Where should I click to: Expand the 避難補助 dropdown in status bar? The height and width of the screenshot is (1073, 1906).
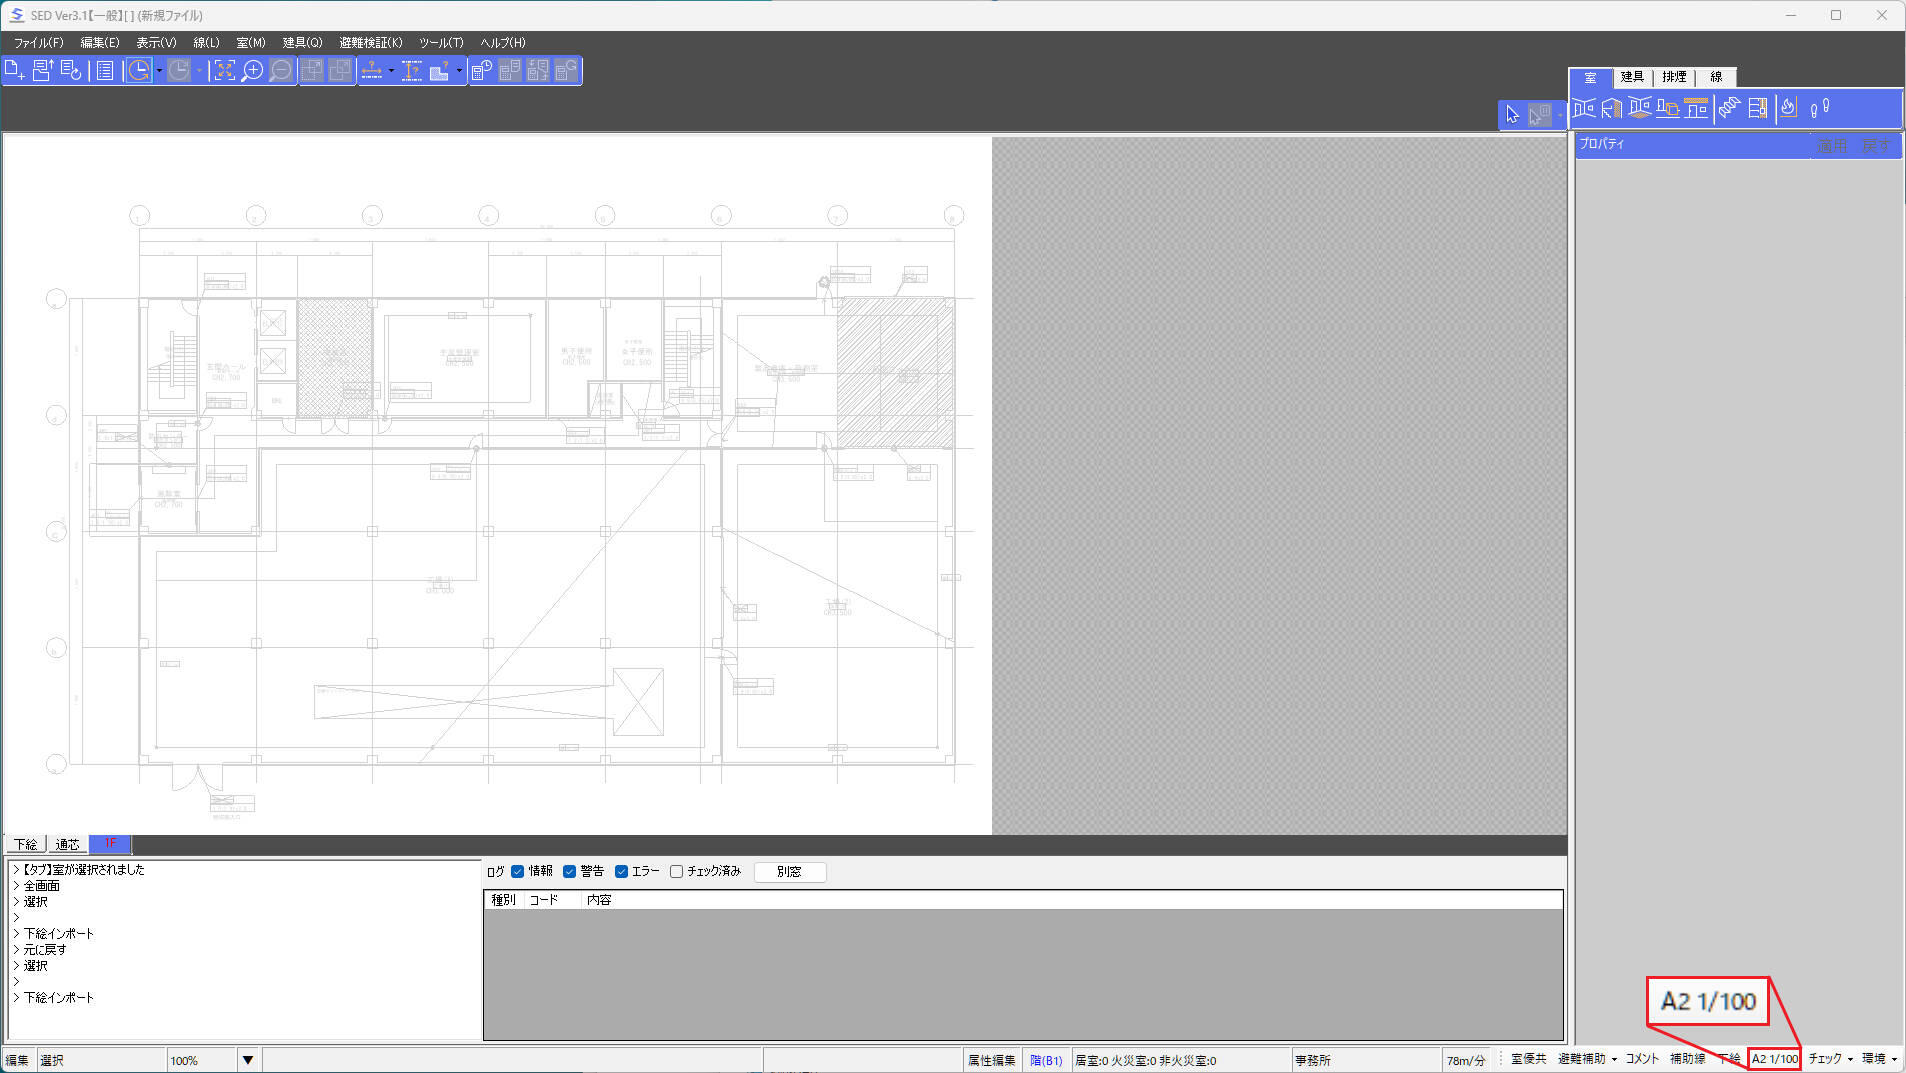coord(1587,1059)
